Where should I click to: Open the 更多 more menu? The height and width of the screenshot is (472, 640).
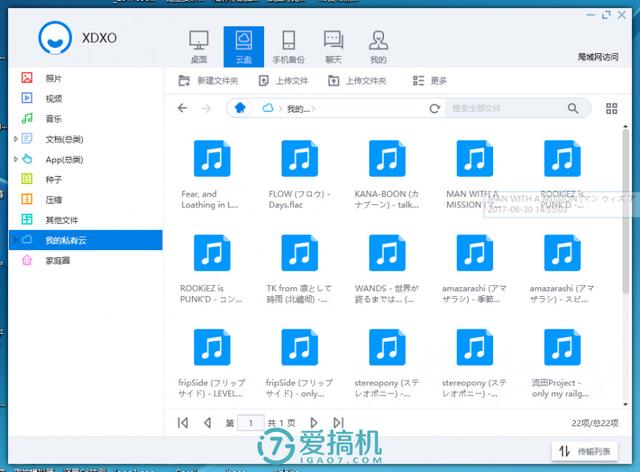430,81
